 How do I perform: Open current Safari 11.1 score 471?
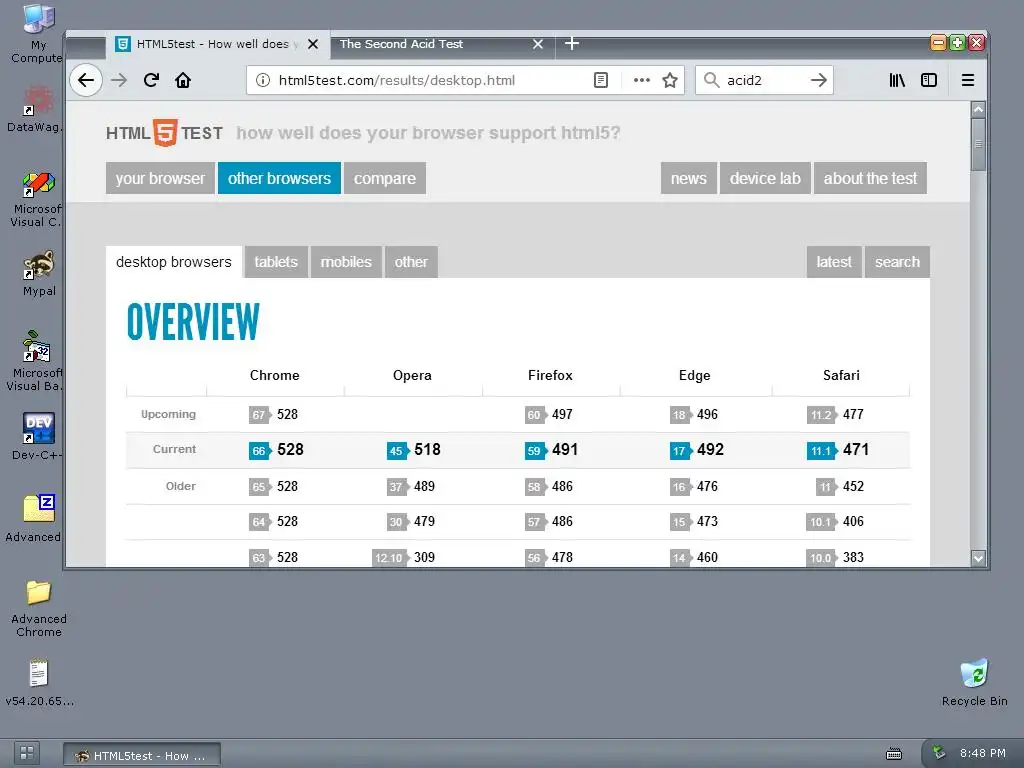pos(838,449)
